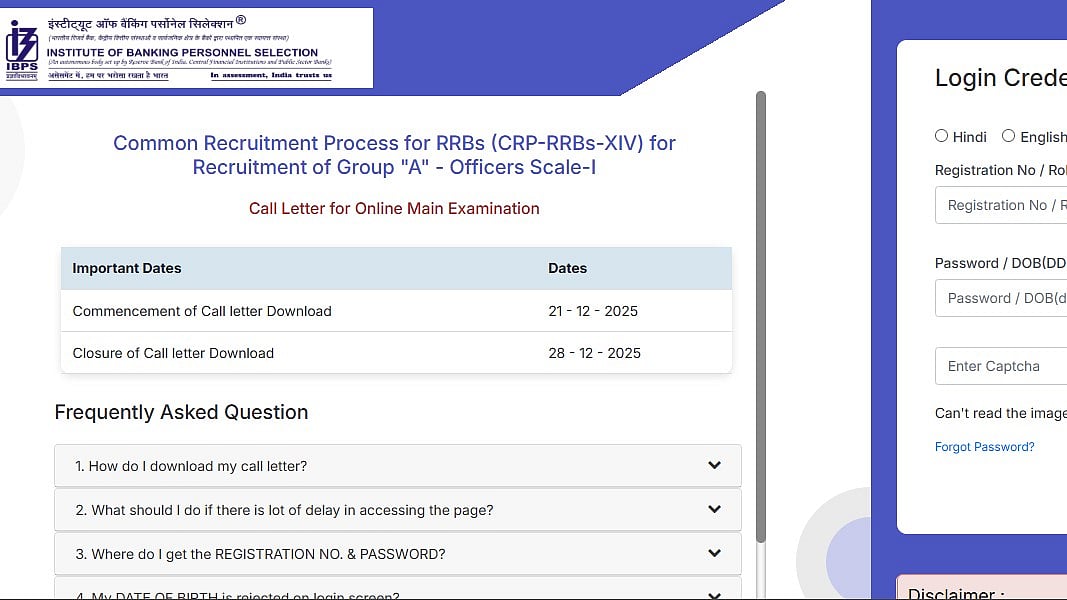Click the 'Login Credentials' panel heading
The height and width of the screenshot is (600, 1067).
pyautogui.click(x=1000, y=77)
